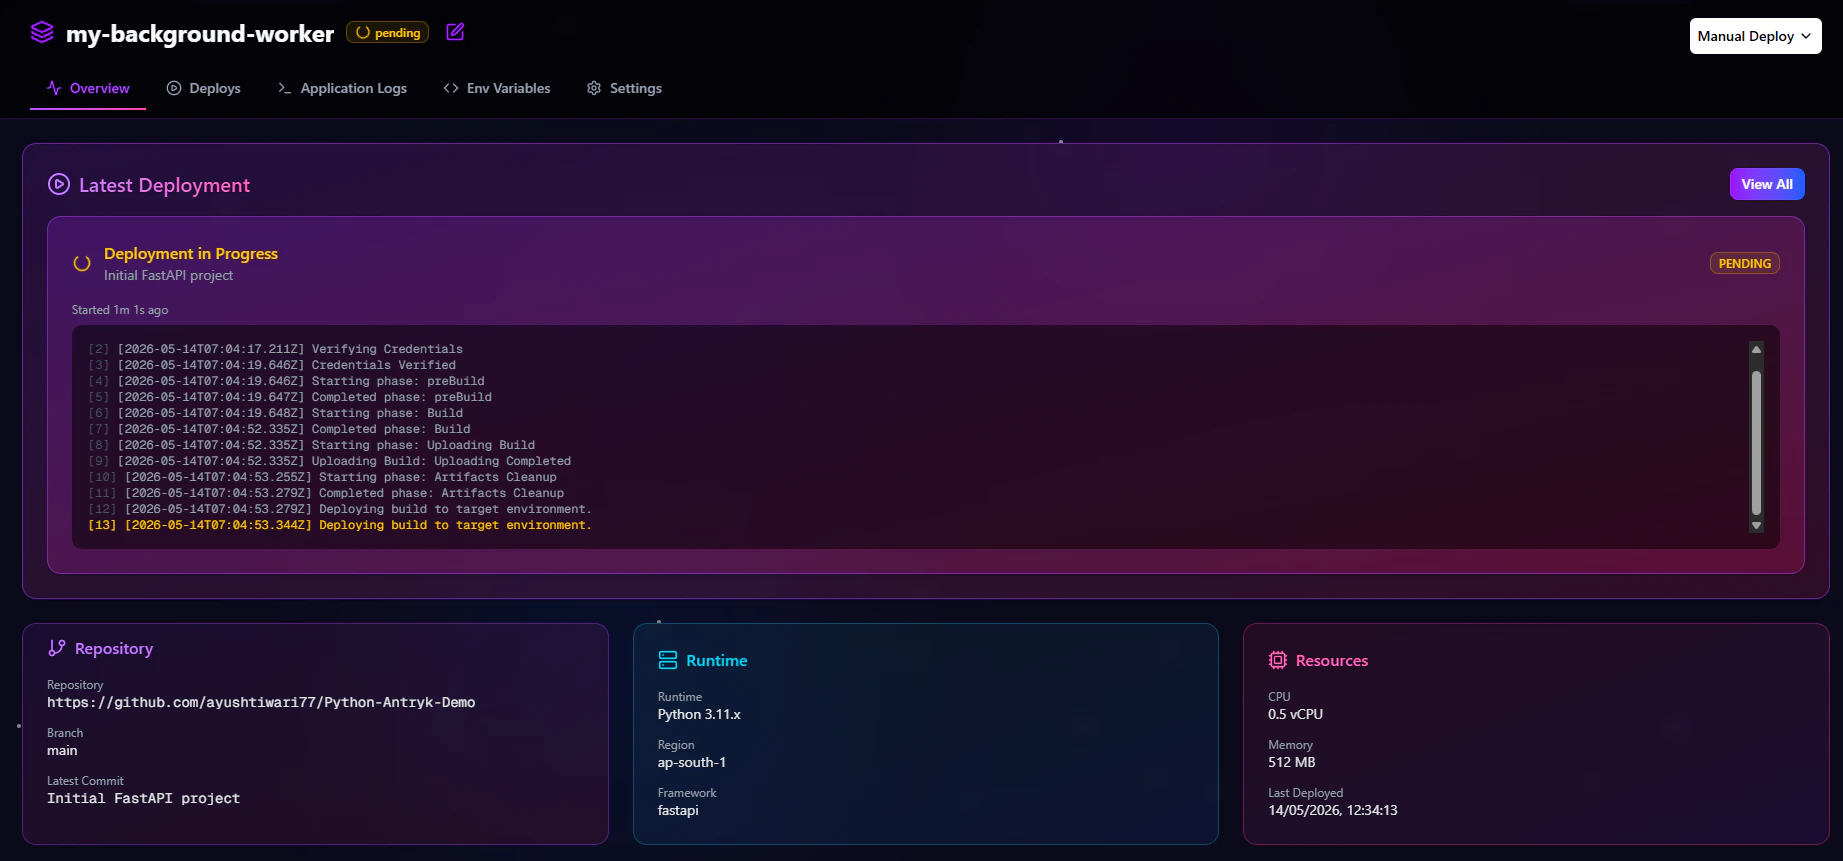Open the Settings tab
The height and width of the screenshot is (861, 1843).
point(624,88)
